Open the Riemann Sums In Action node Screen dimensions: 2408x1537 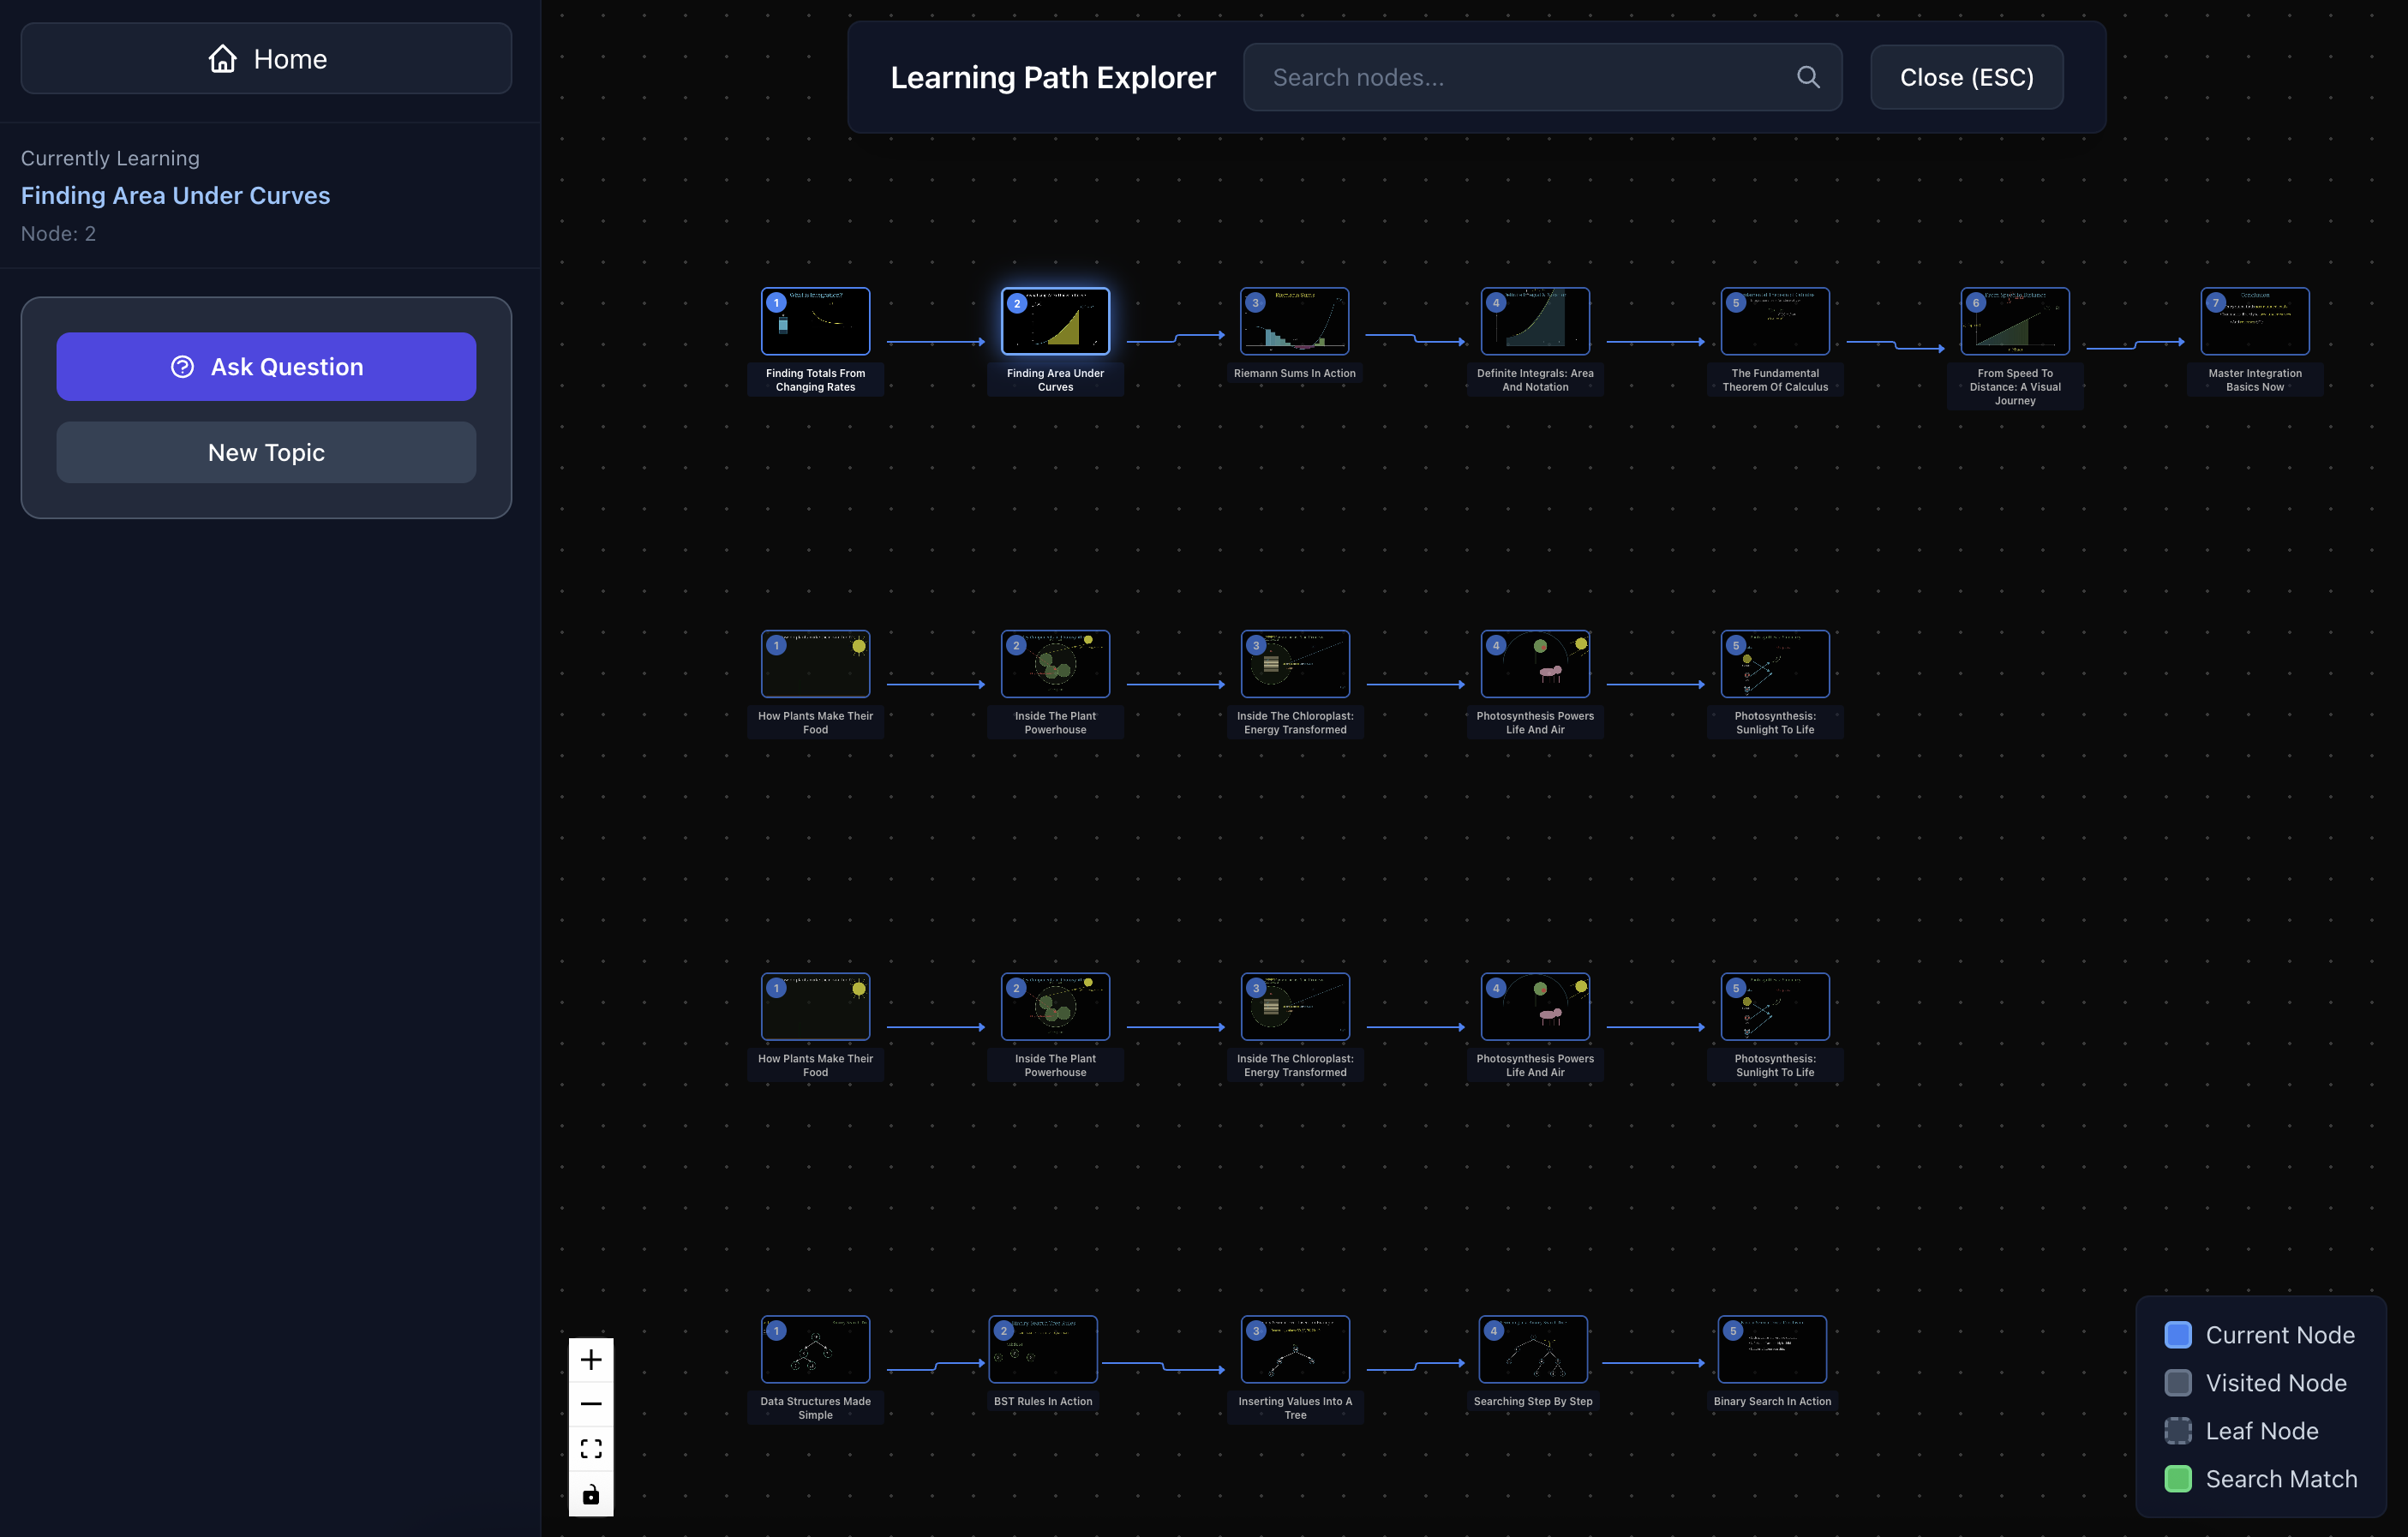pyautogui.click(x=1294, y=322)
